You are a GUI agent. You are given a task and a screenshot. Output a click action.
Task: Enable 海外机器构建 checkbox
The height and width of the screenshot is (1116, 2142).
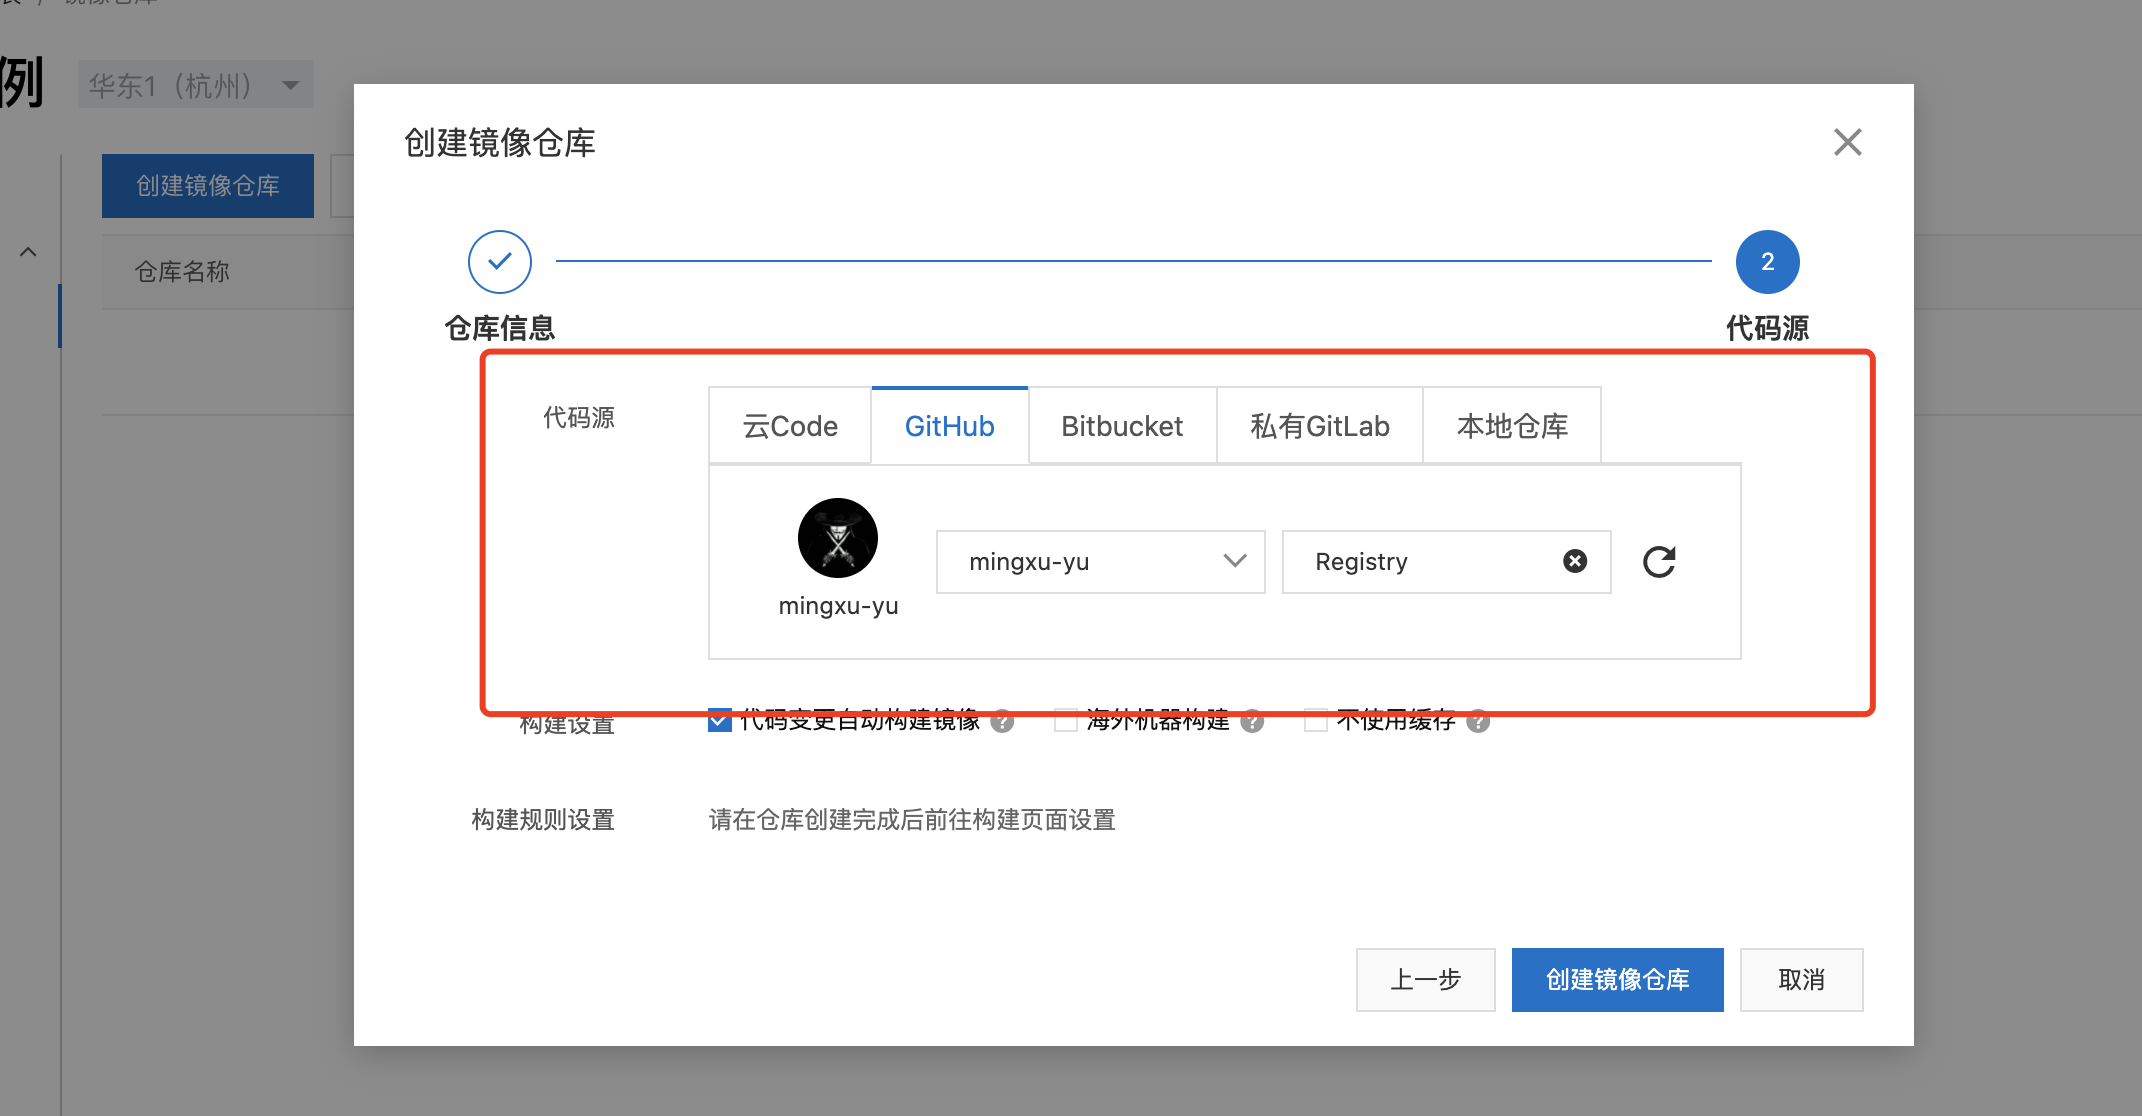pyautogui.click(x=1066, y=721)
